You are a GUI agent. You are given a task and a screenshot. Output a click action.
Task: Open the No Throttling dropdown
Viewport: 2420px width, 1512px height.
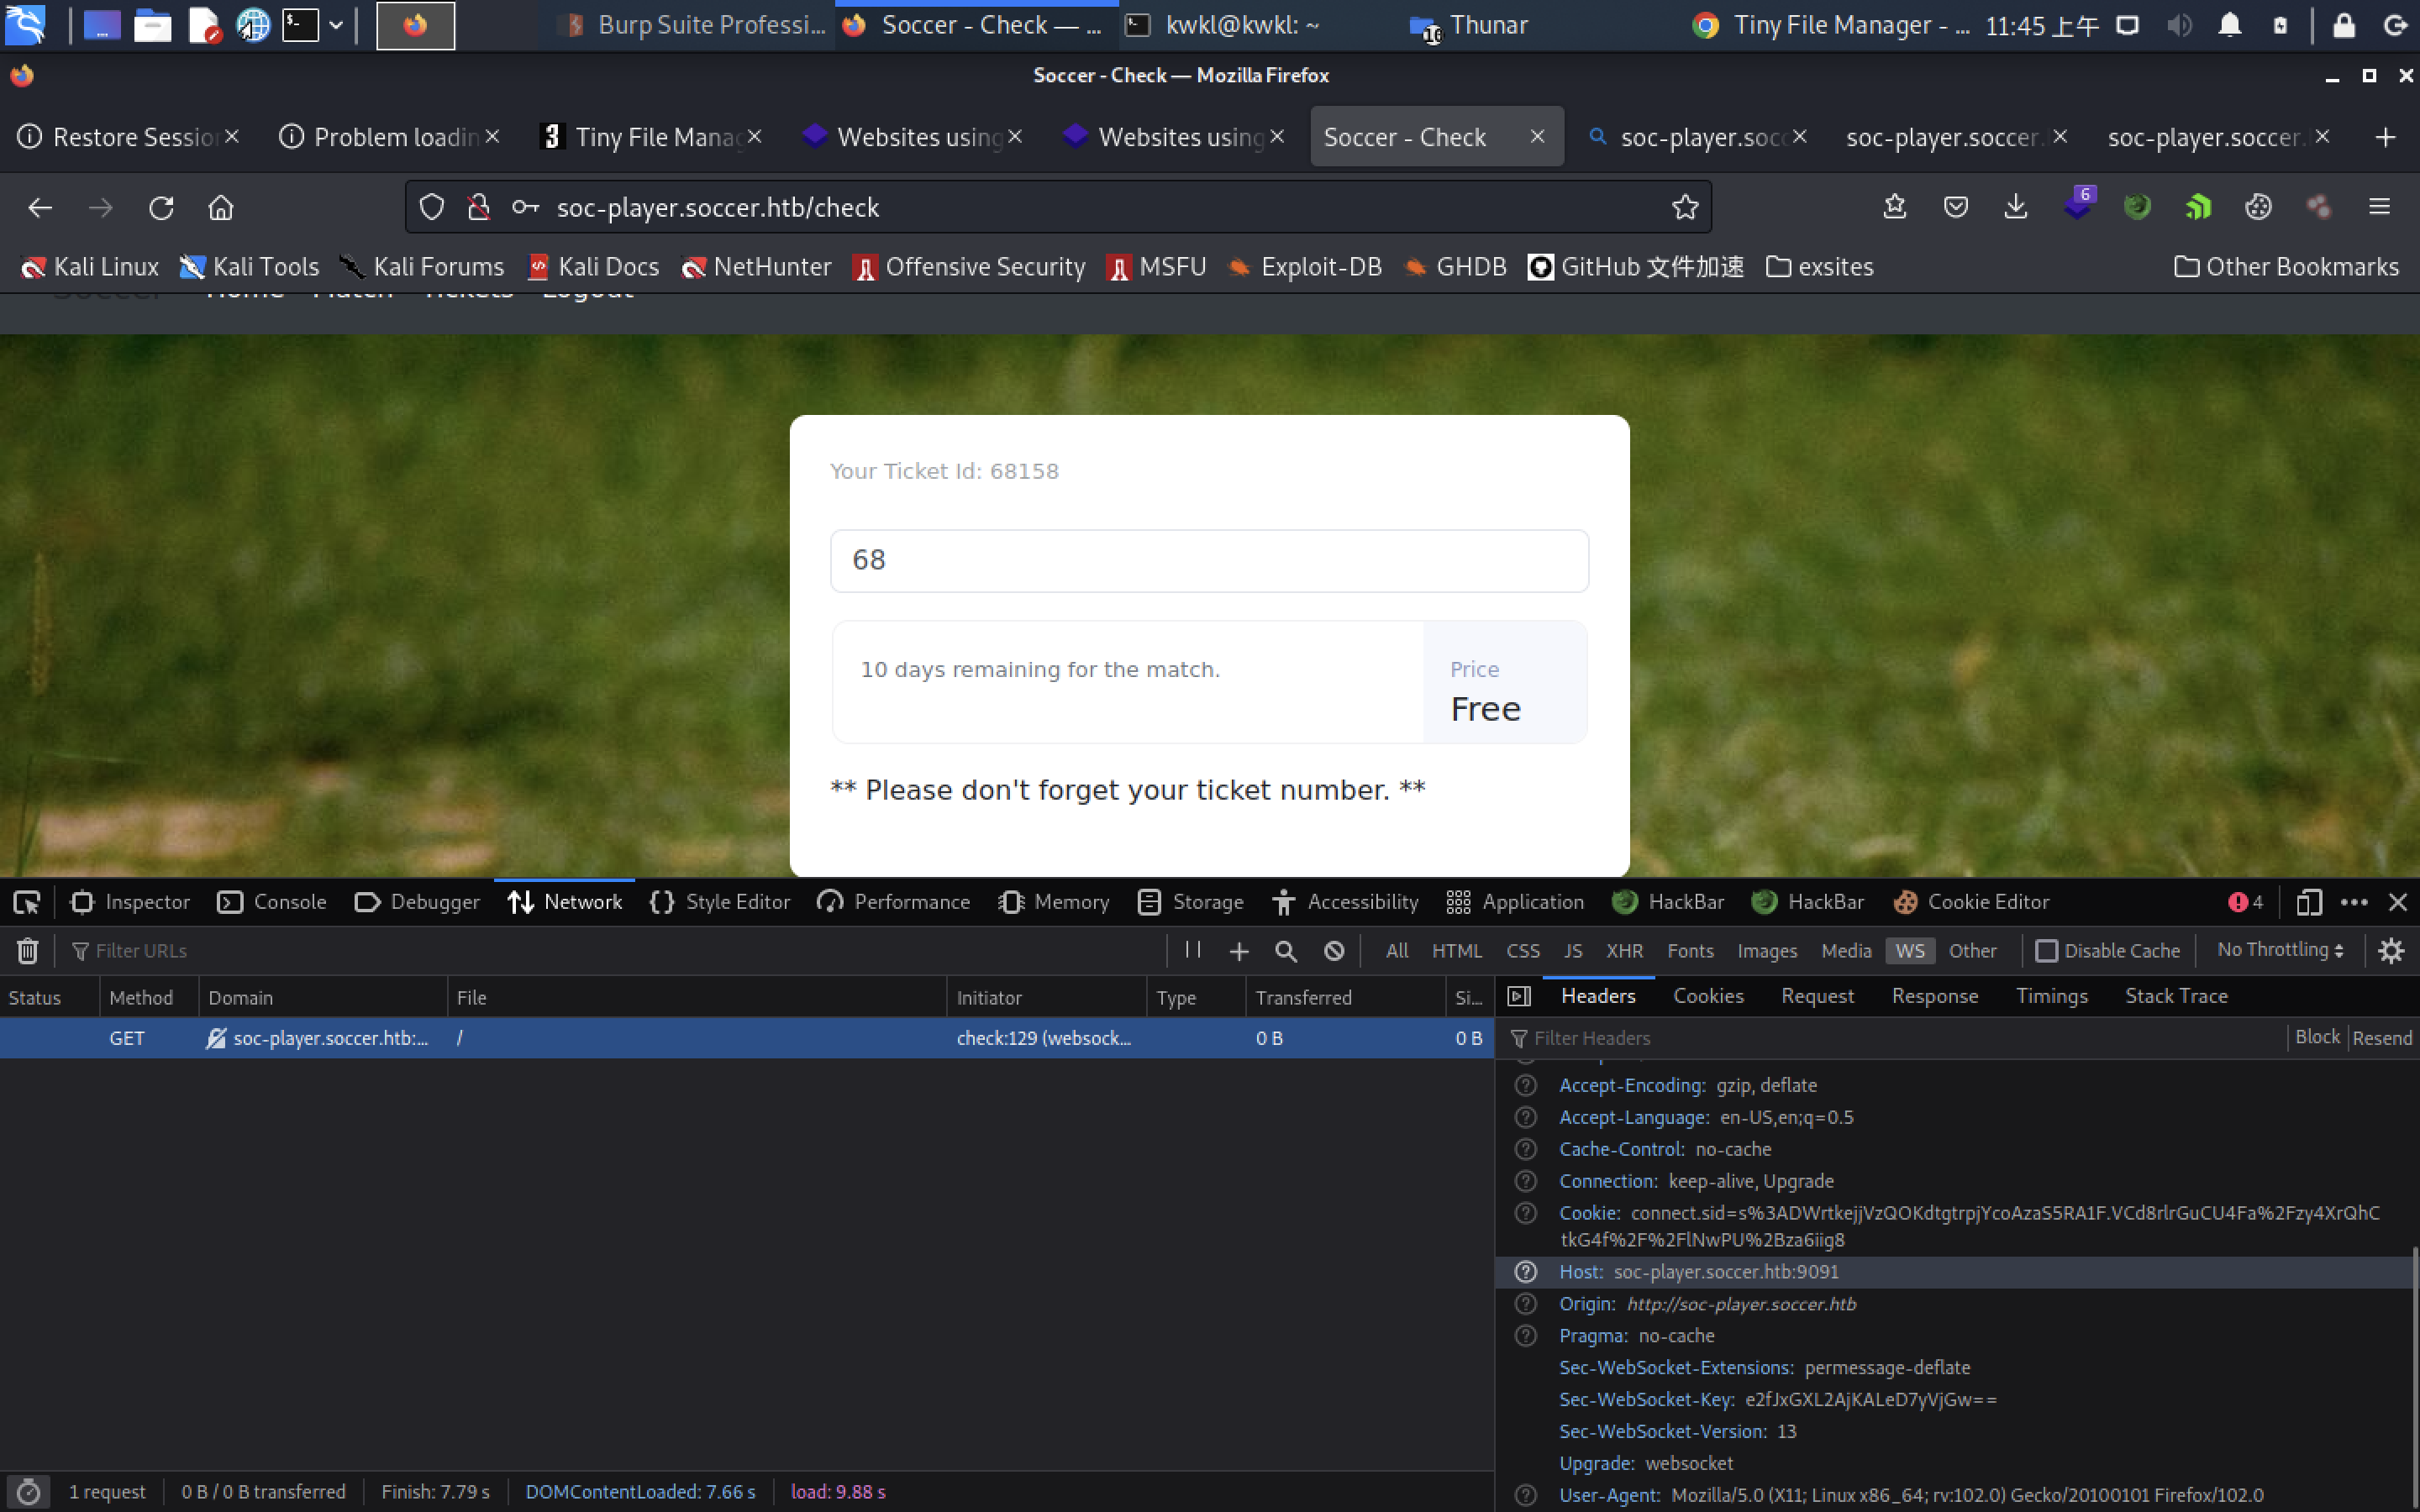2280,950
